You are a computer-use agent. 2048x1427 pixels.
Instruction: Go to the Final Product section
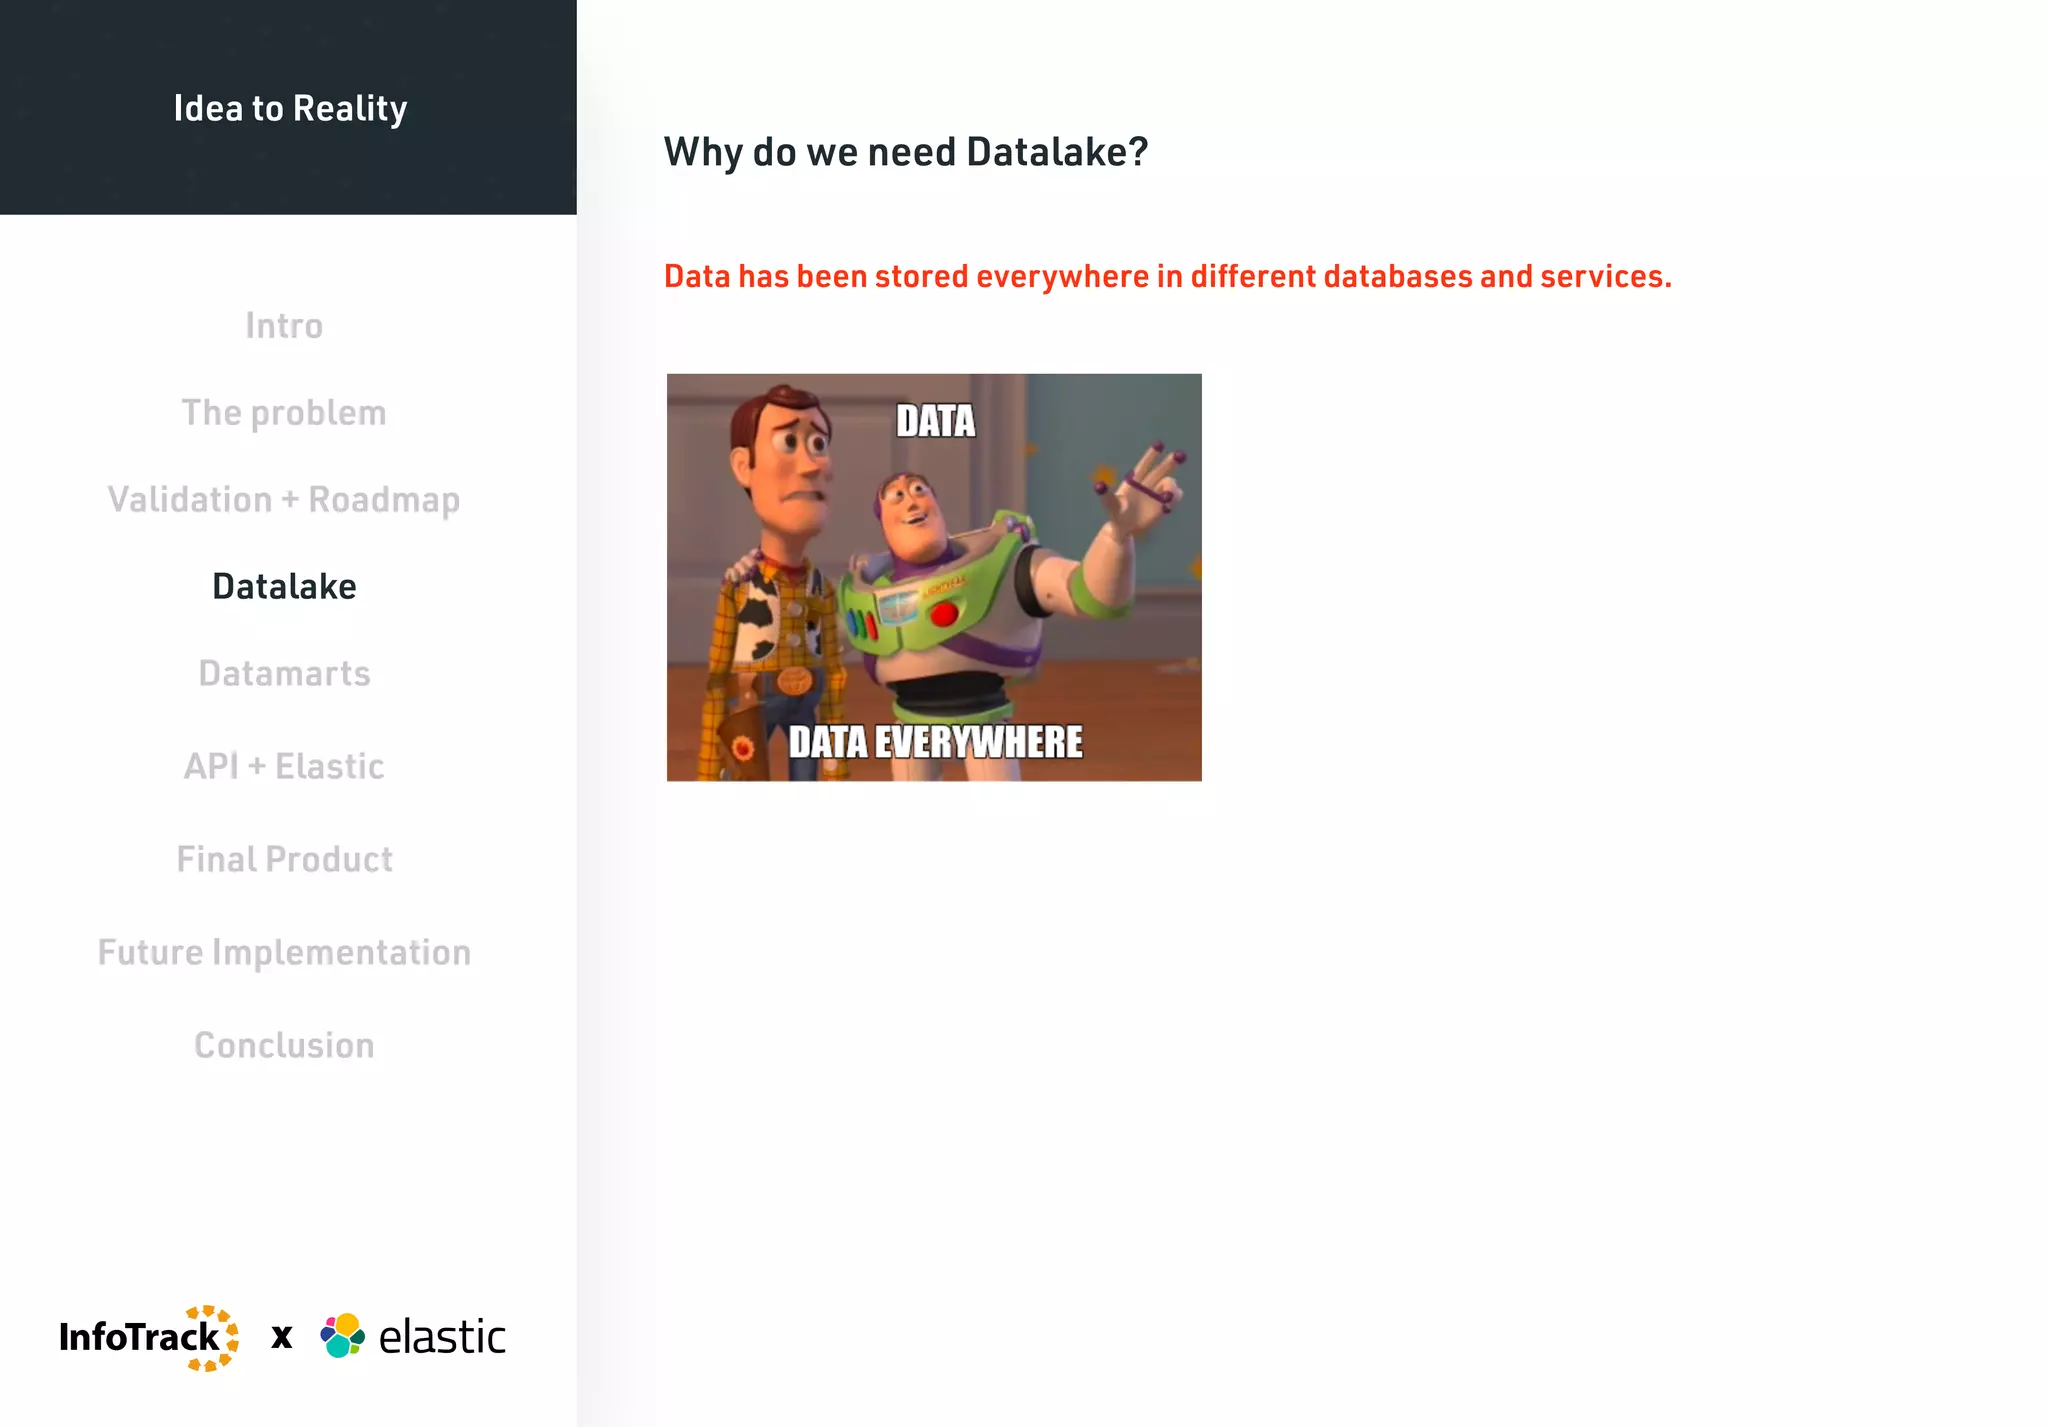[x=284, y=860]
